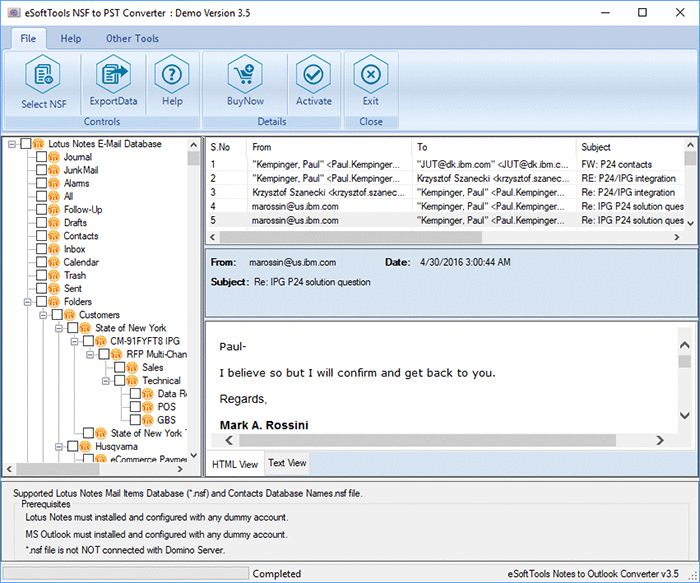Collapse the CM-91FYFT8 IPG node
This screenshot has height=583, width=700.
(x=75, y=341)
